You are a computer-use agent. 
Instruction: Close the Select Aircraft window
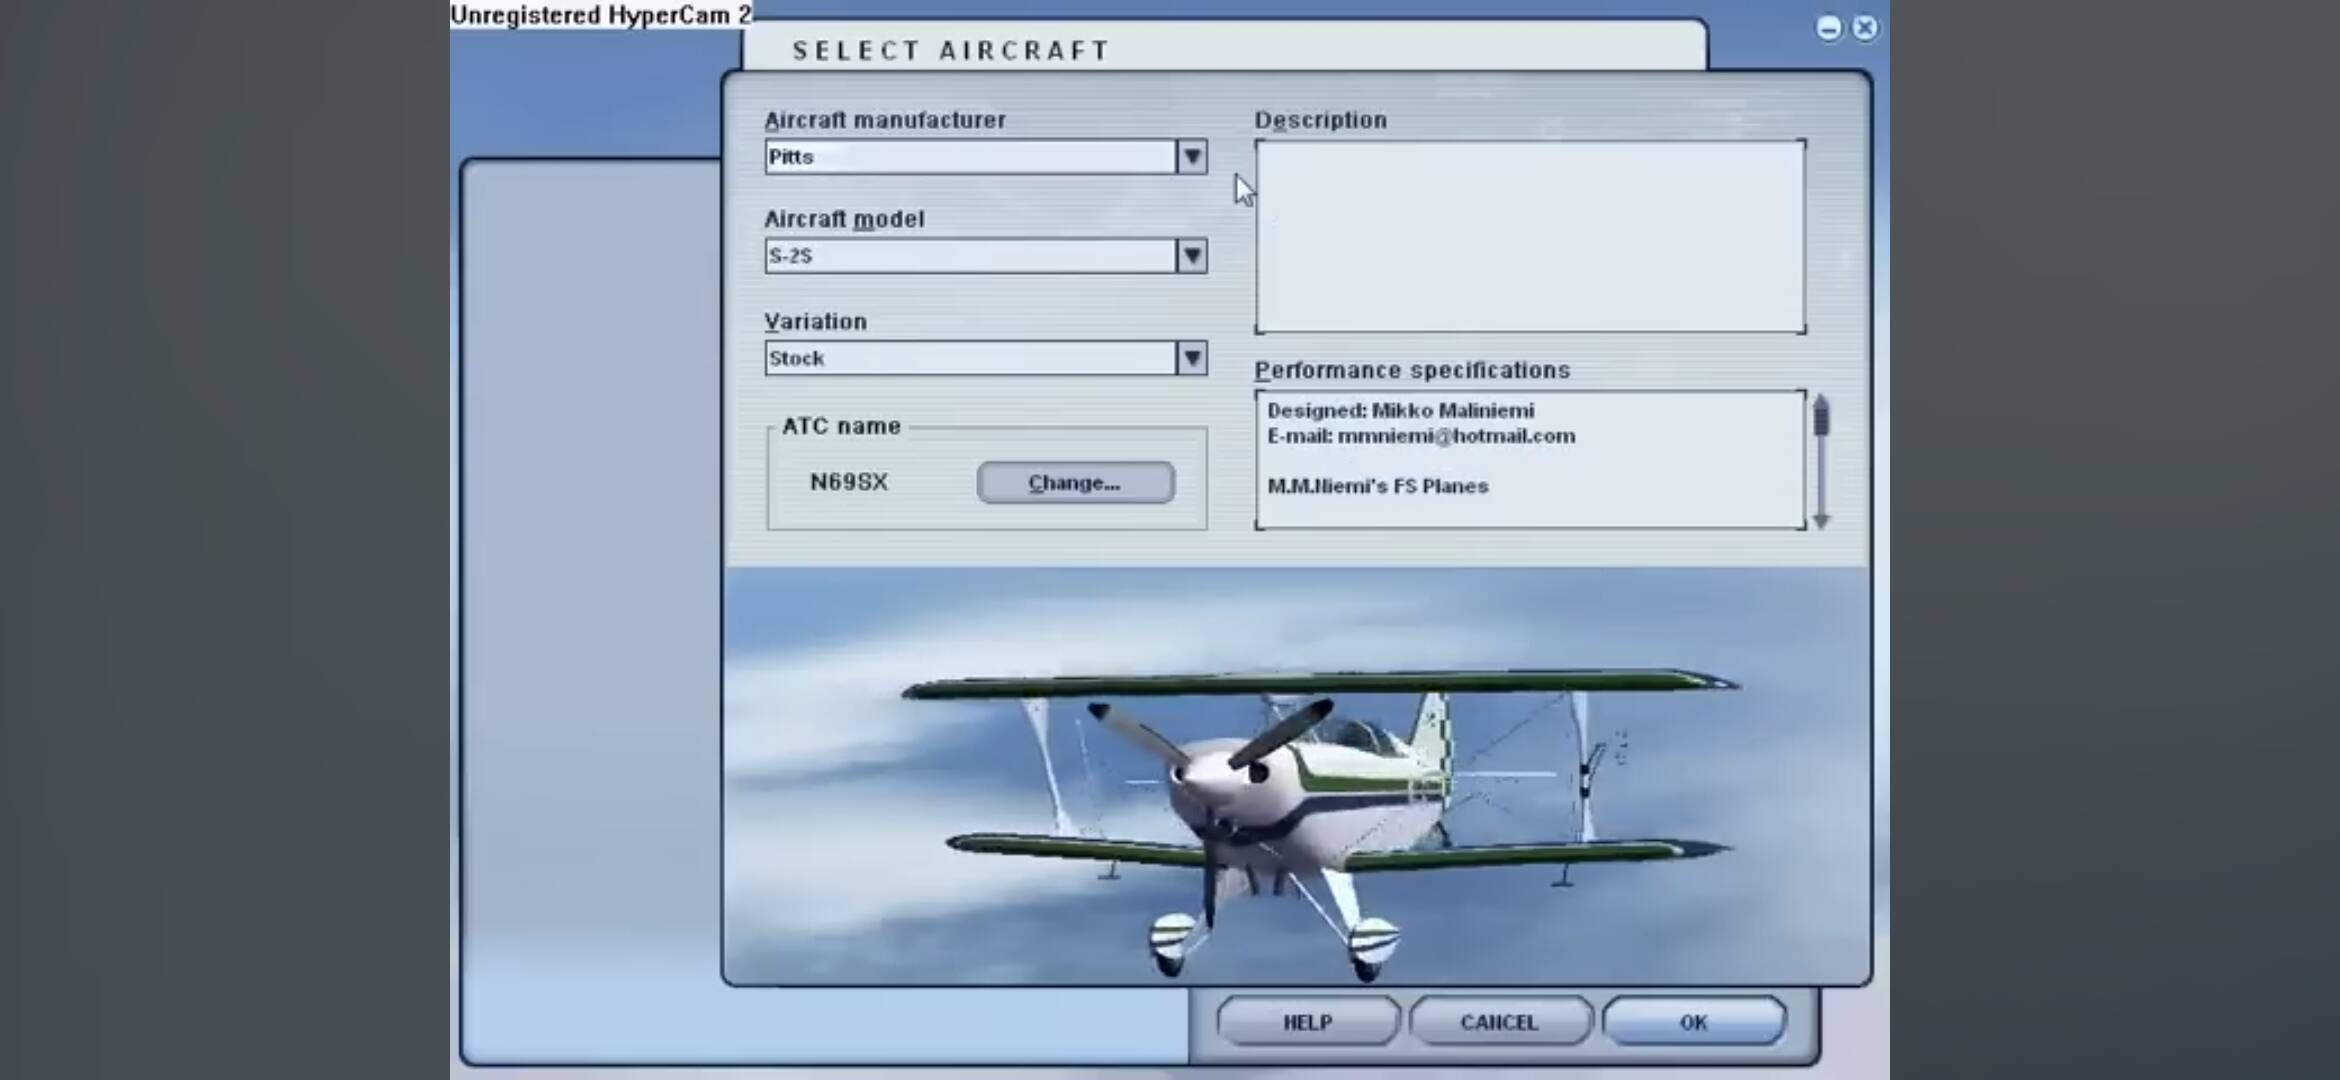tap(1865, 28)
